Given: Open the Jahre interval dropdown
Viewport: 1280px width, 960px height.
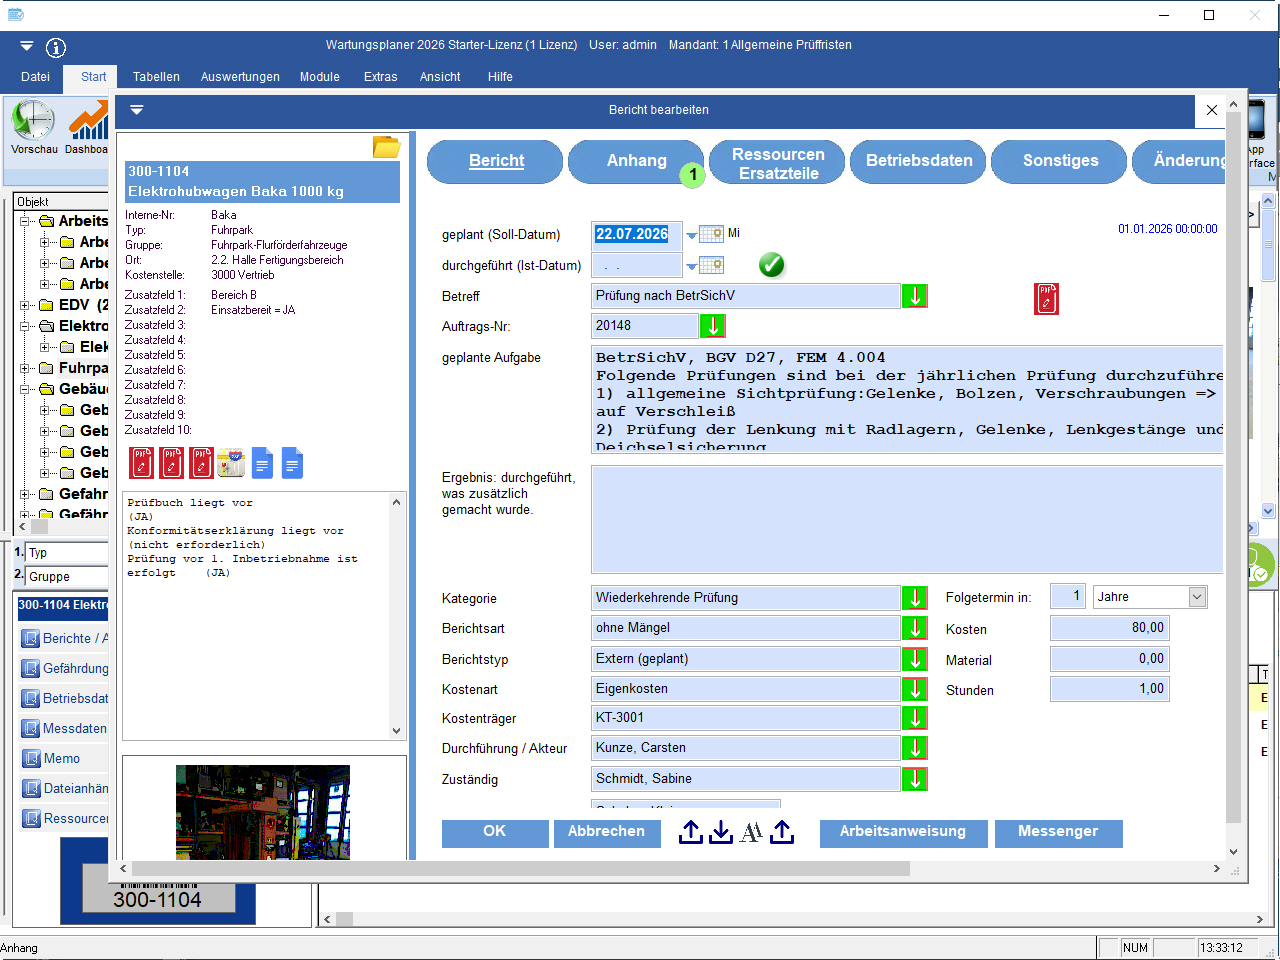Looking at the screenshot, I should [x=1196, y=597].
